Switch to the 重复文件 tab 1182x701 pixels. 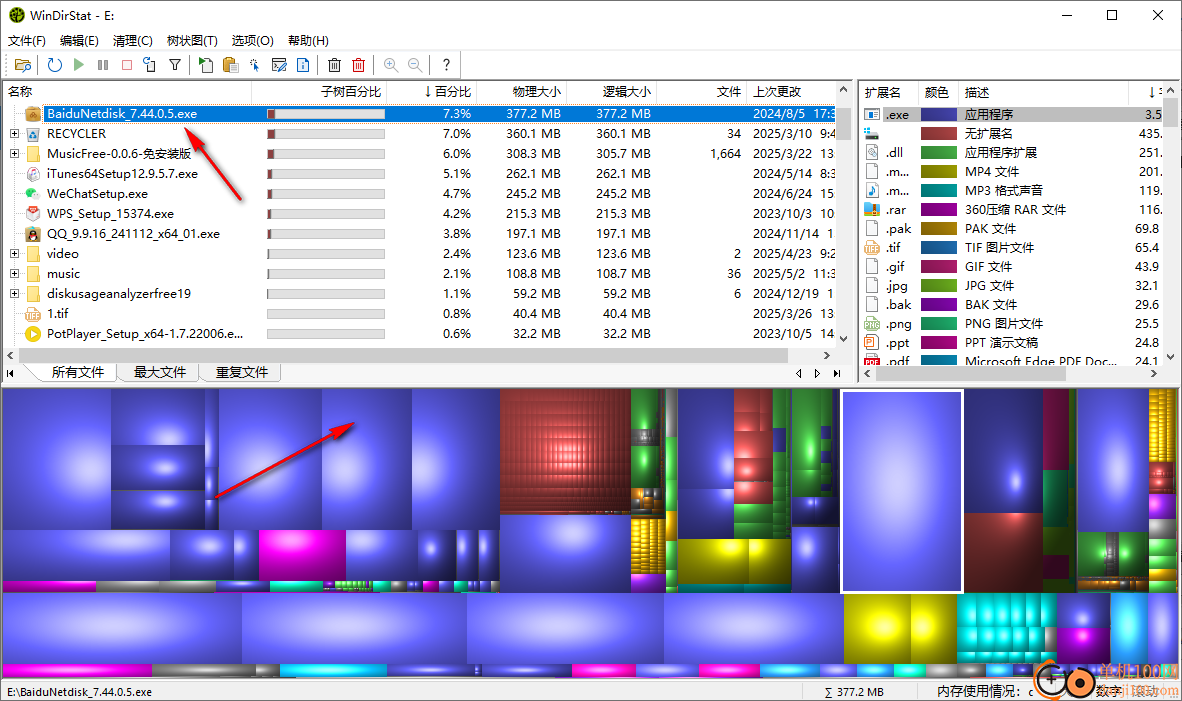(x=241, y=372)
